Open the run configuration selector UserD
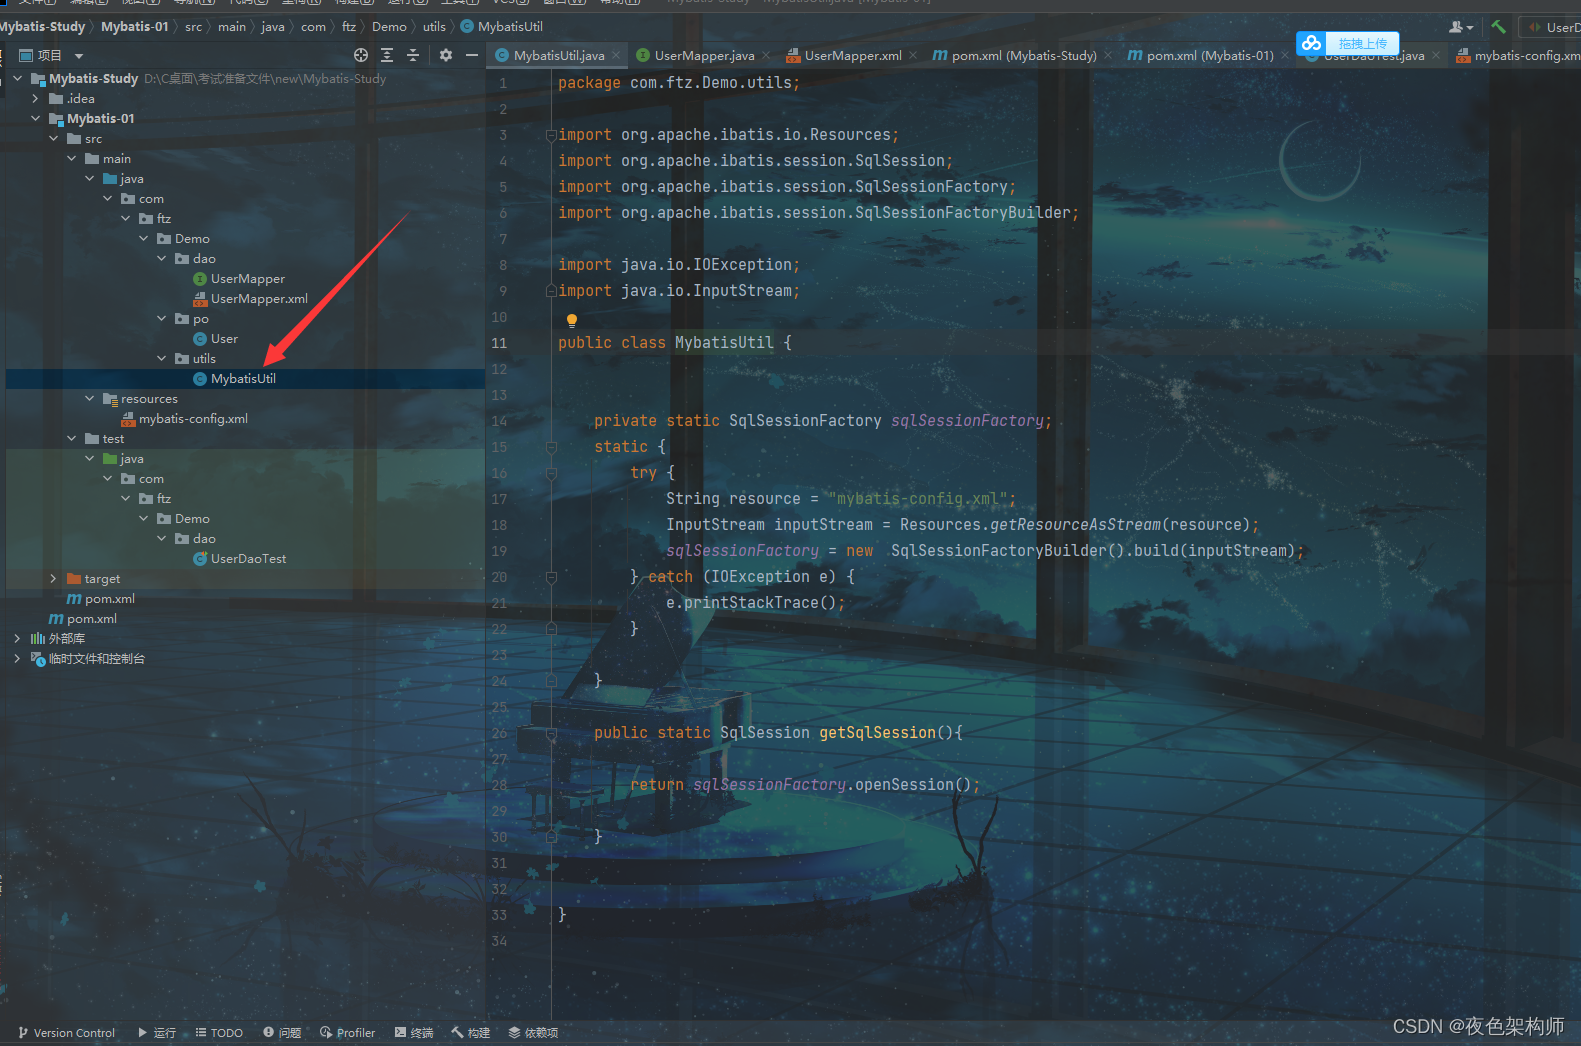The image size is (1581, 1046). [x=1551, y=27]
